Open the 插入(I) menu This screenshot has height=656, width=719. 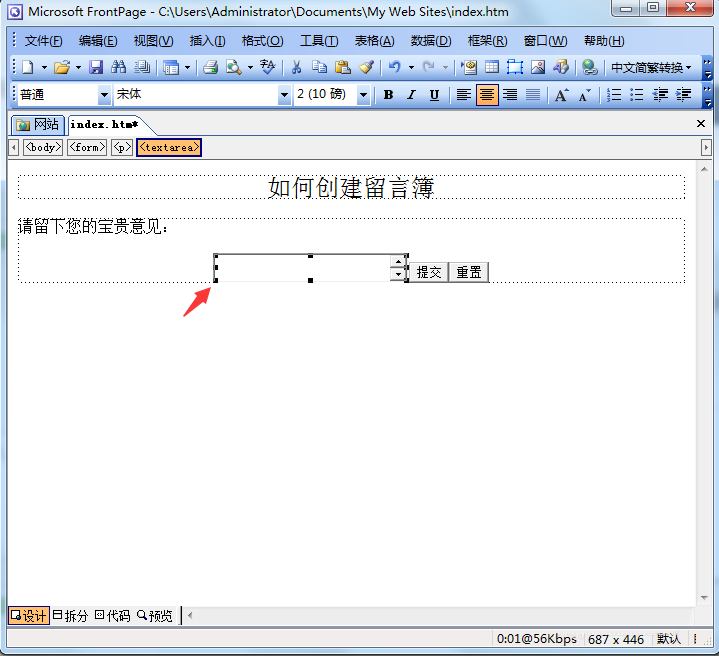207,41
